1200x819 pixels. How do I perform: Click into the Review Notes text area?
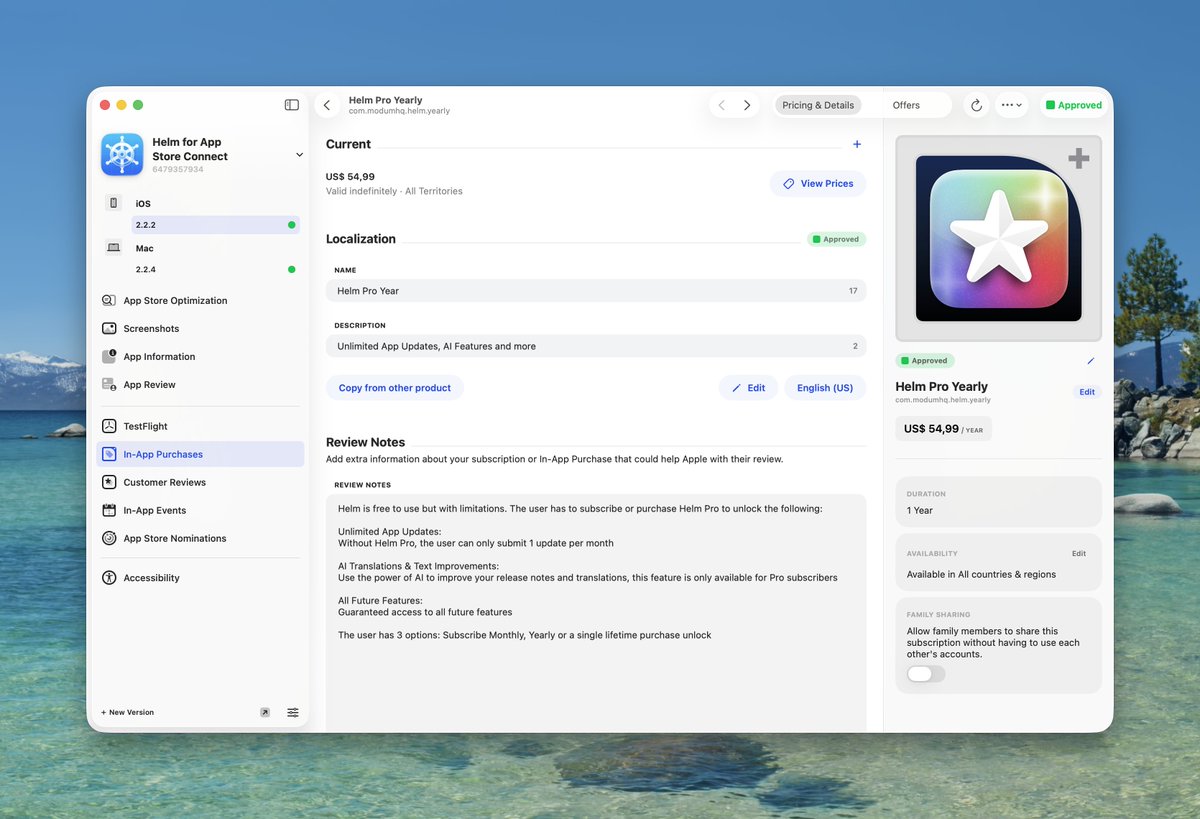pyautogui.click(x=596, y=612)
